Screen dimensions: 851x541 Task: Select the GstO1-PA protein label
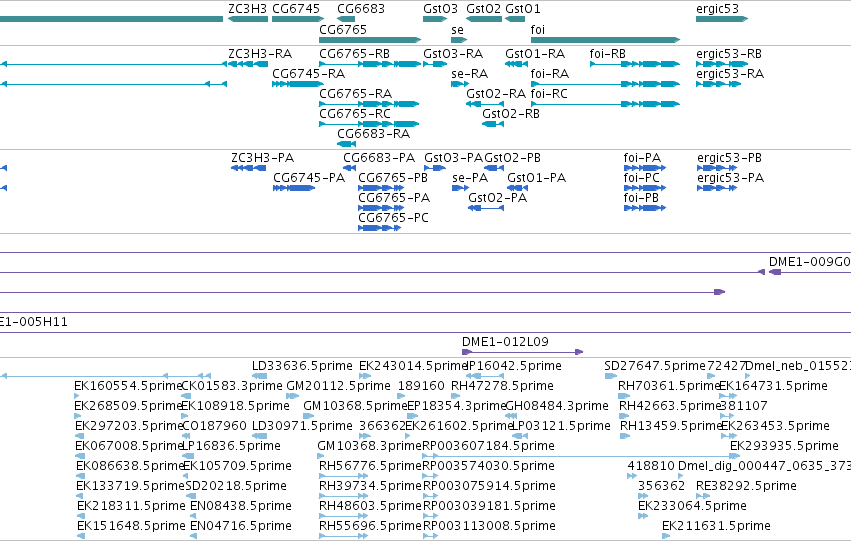pyautogui.click(x=537, y=178)
